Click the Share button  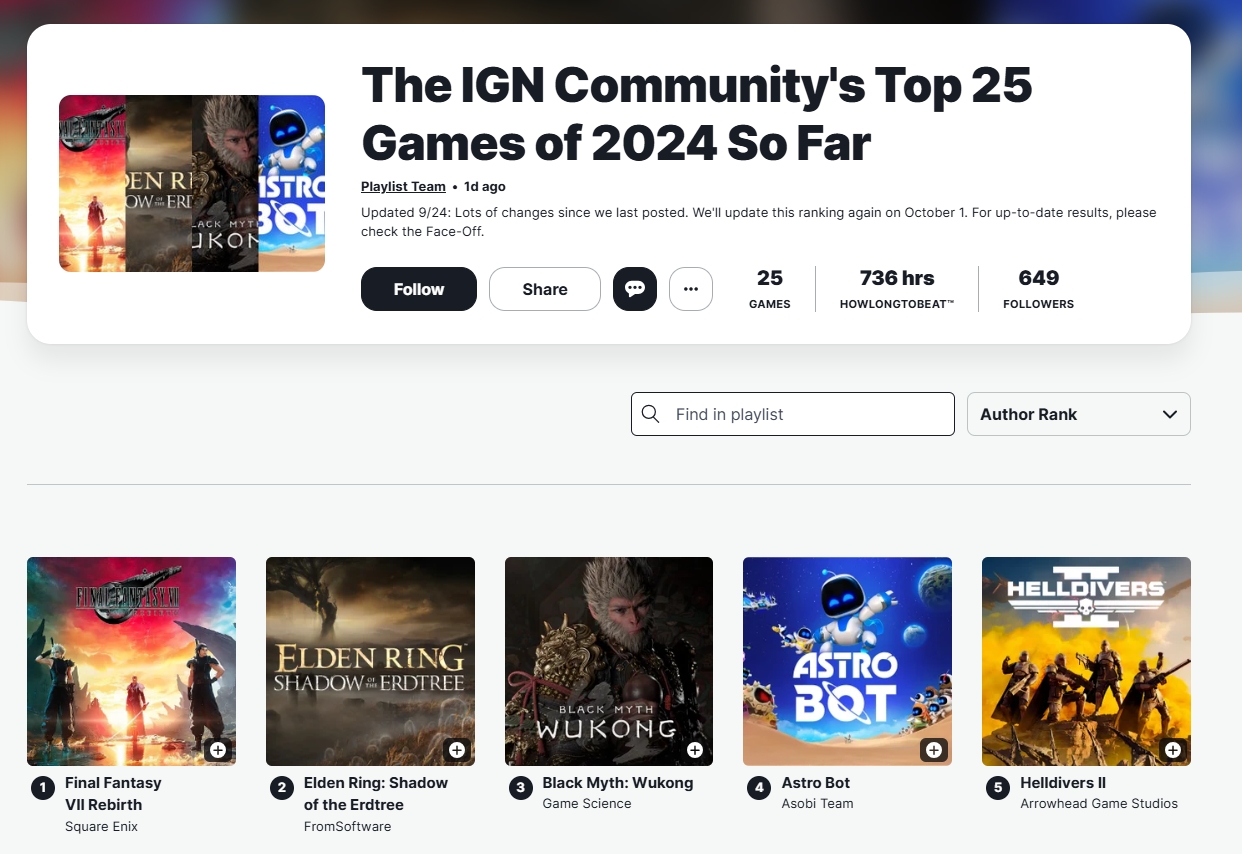545,289
